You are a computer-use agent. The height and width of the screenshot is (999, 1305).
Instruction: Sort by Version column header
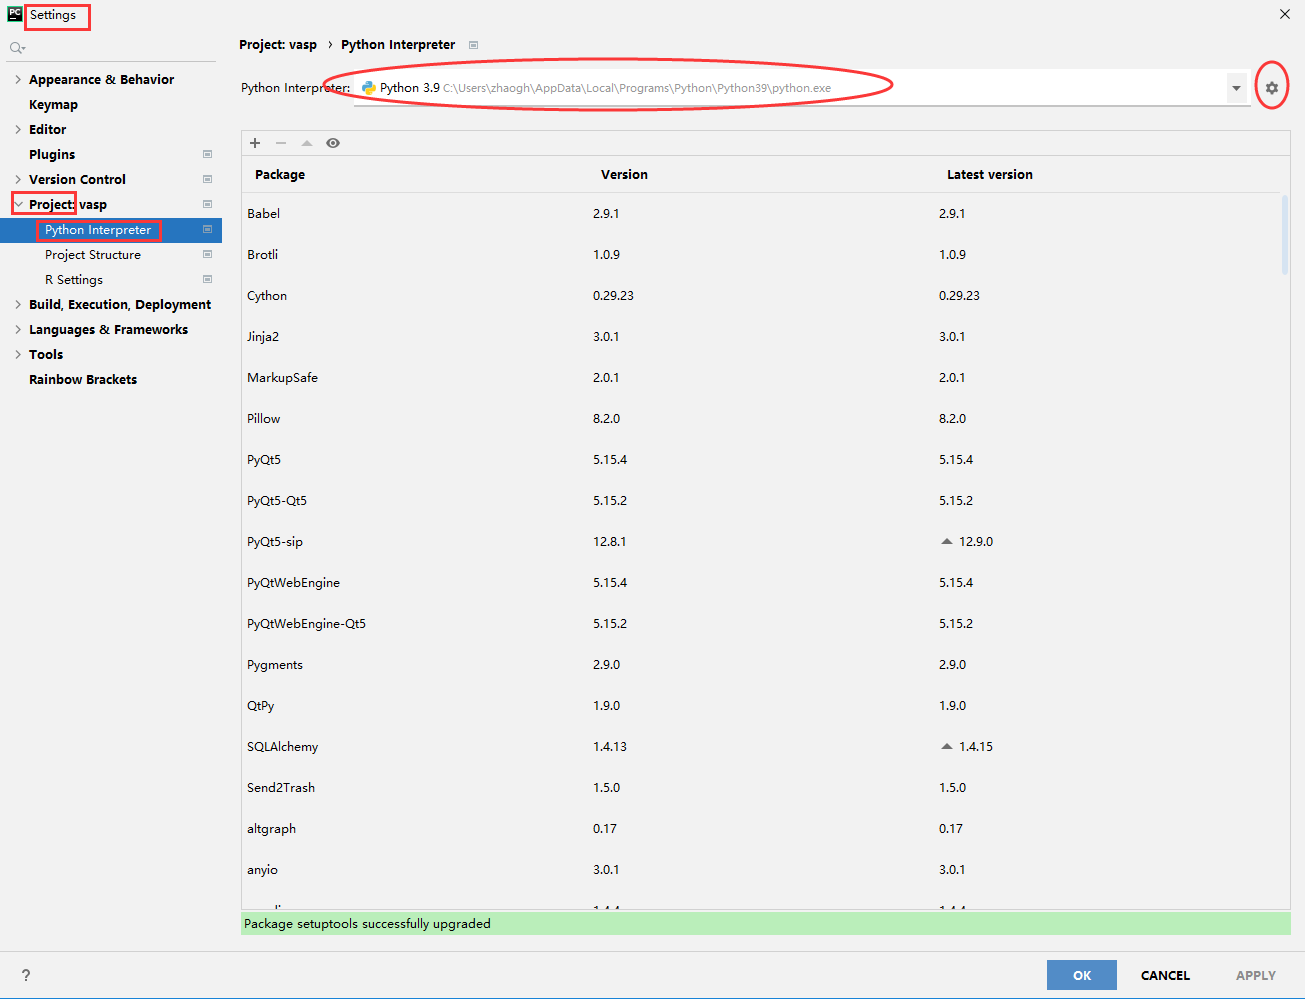point(624,174)
